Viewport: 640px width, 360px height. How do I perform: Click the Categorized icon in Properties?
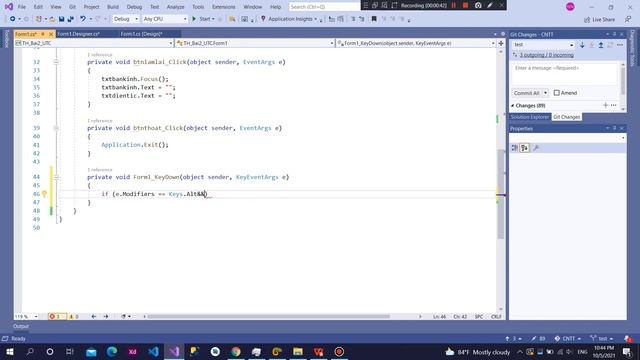coord(515,148)
